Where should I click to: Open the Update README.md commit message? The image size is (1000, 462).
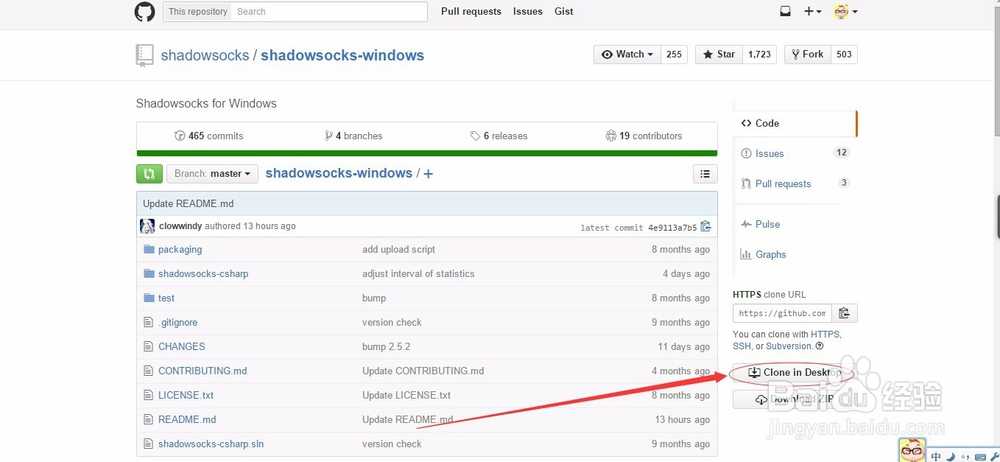(x=188, y=204)
